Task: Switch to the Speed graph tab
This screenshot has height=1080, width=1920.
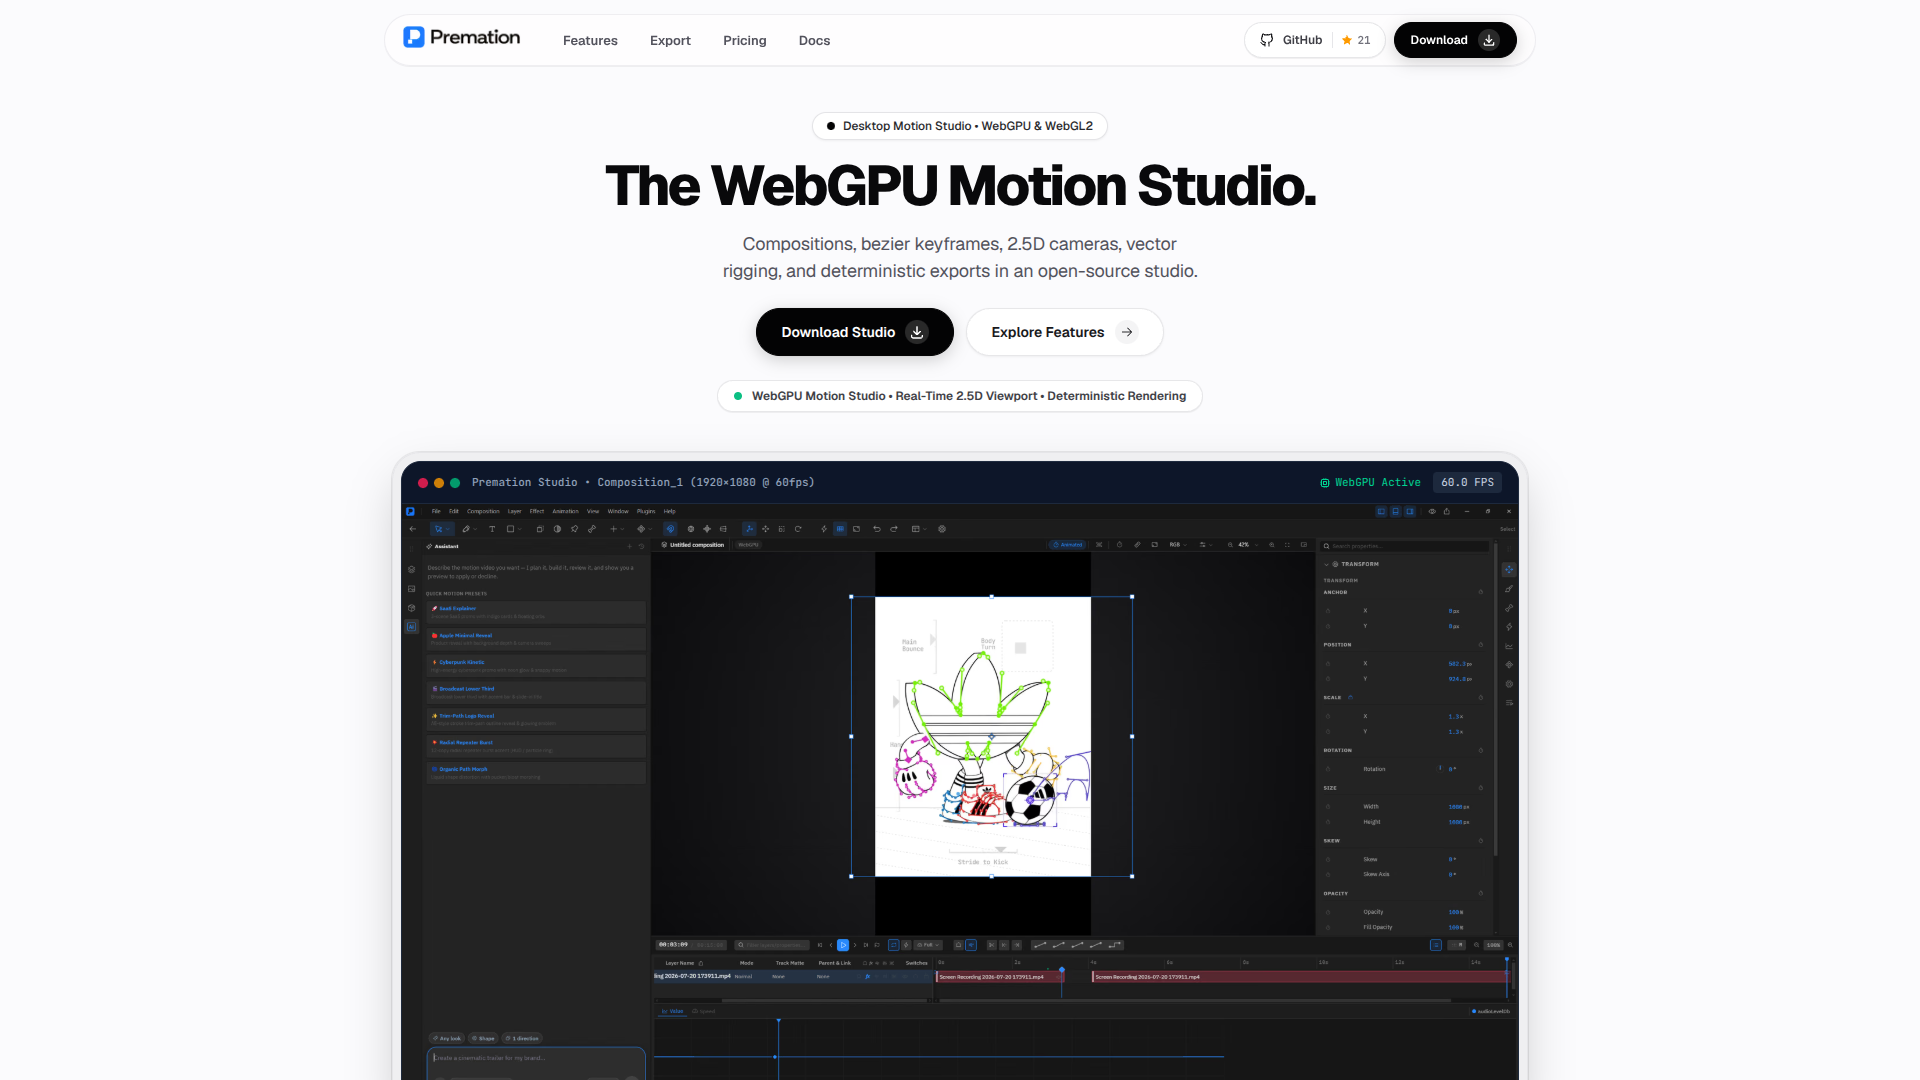Action: (704, 1011)
